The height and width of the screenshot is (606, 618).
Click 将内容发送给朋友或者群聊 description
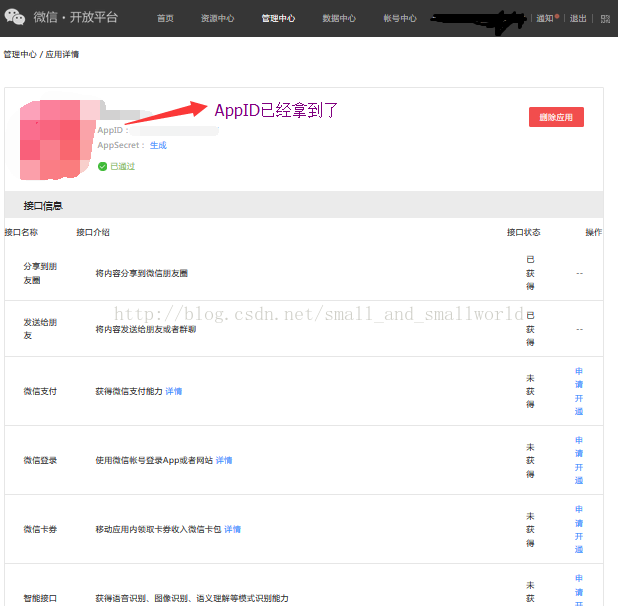[146, 329]
